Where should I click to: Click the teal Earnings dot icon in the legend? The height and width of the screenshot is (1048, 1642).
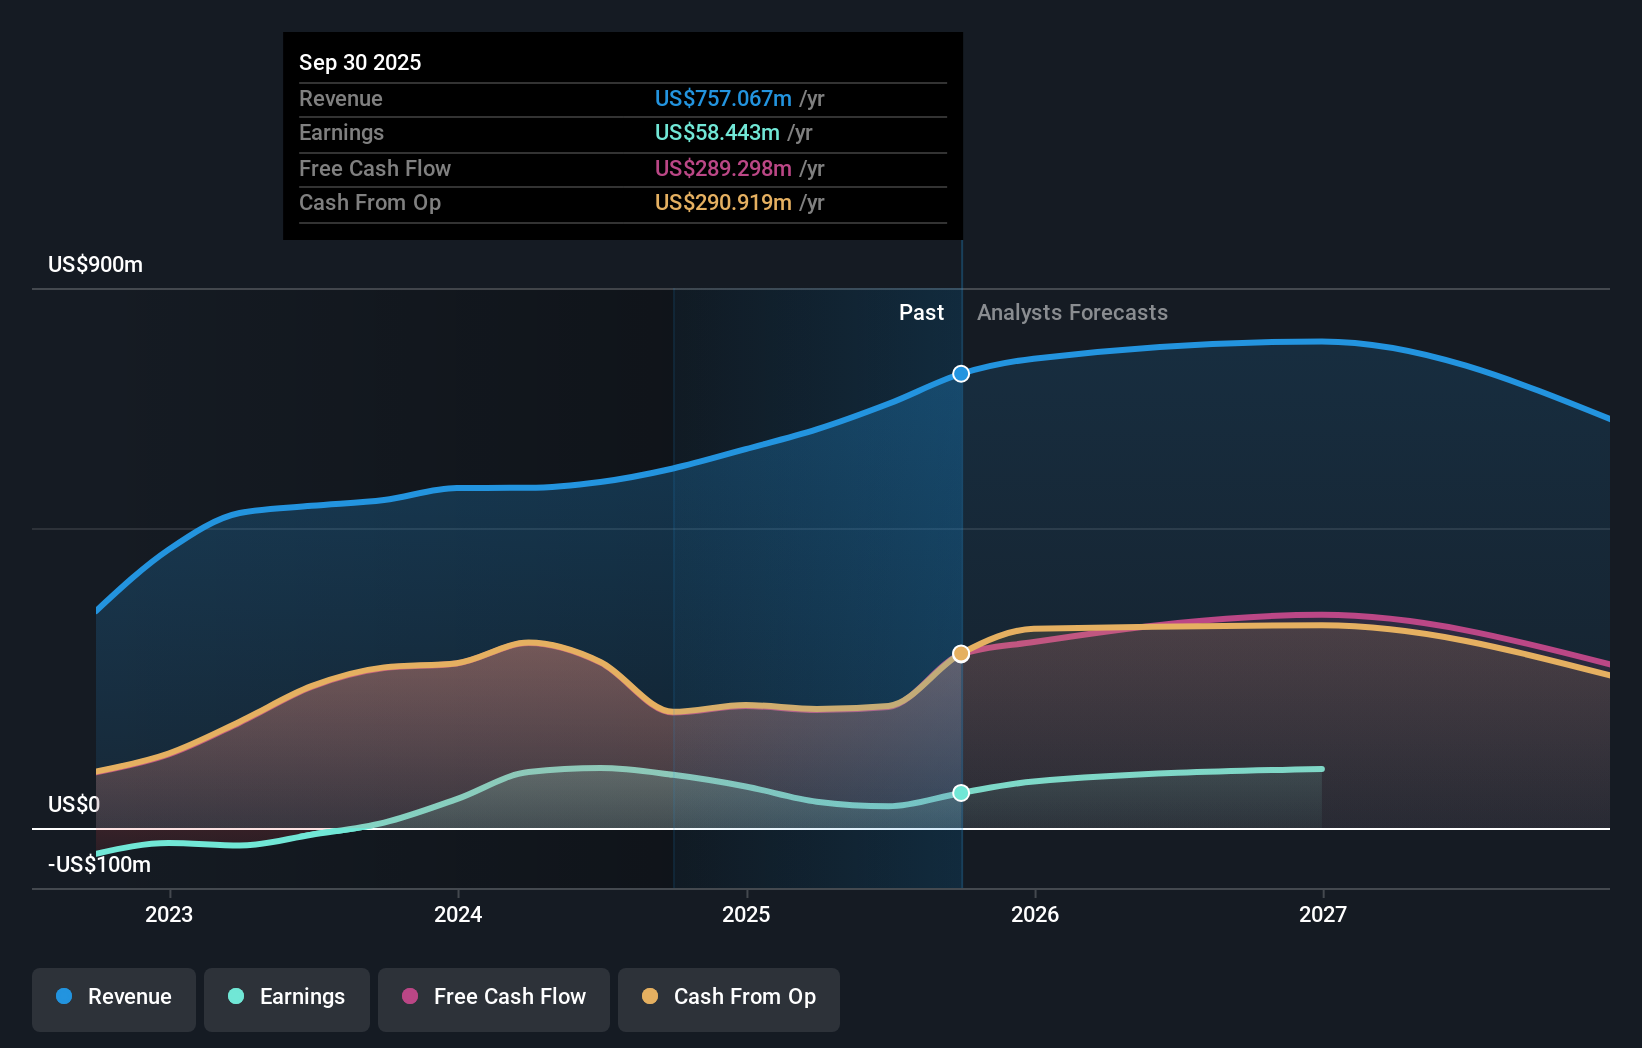(234, 997)
